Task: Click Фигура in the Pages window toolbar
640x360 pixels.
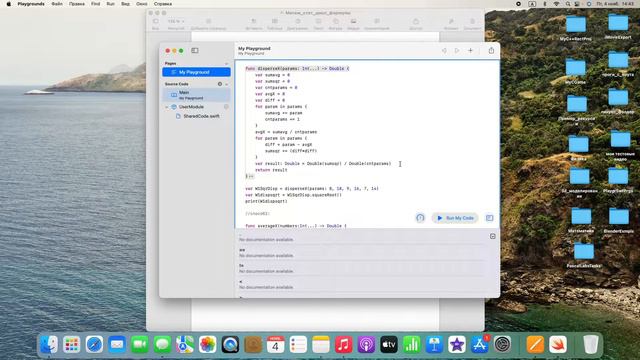Action: (336, 24)
